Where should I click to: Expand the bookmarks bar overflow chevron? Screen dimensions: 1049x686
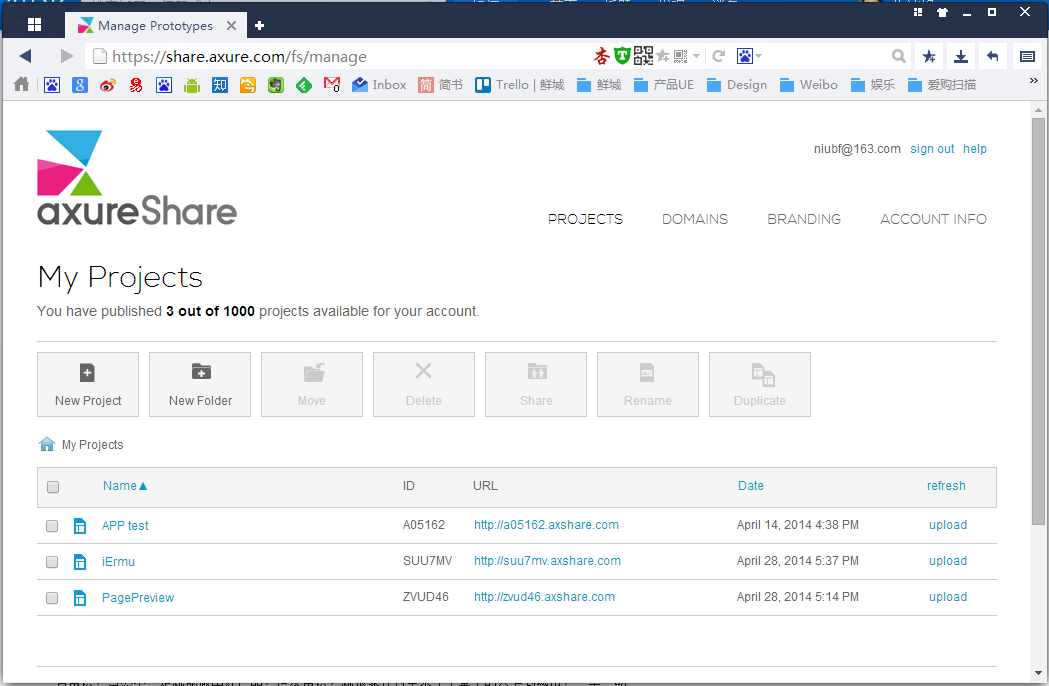(1033, 82)
